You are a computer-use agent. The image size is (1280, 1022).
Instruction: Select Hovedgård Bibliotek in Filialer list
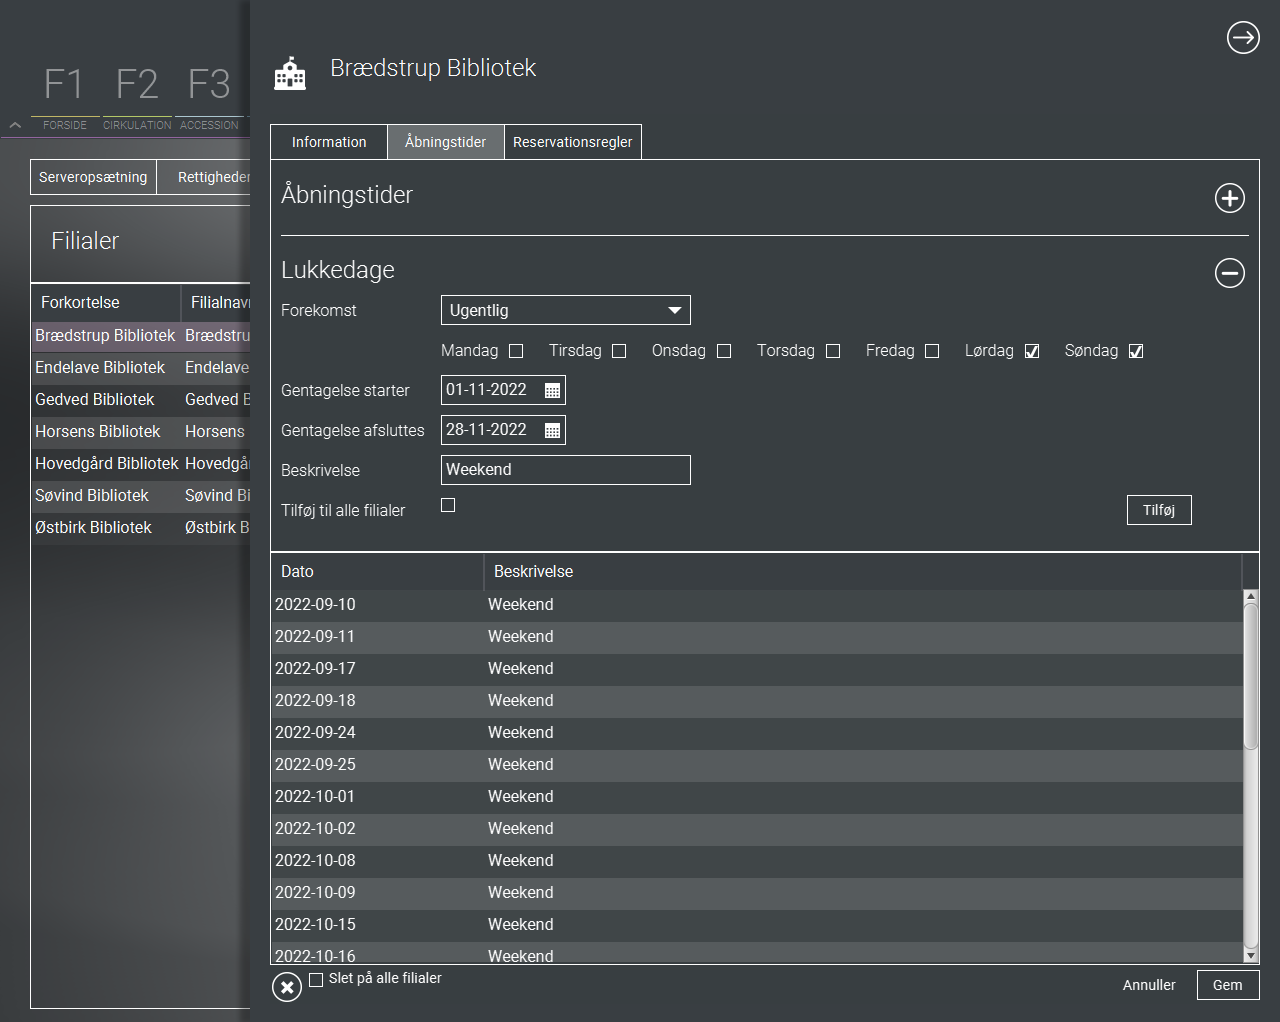click(140, 463)
